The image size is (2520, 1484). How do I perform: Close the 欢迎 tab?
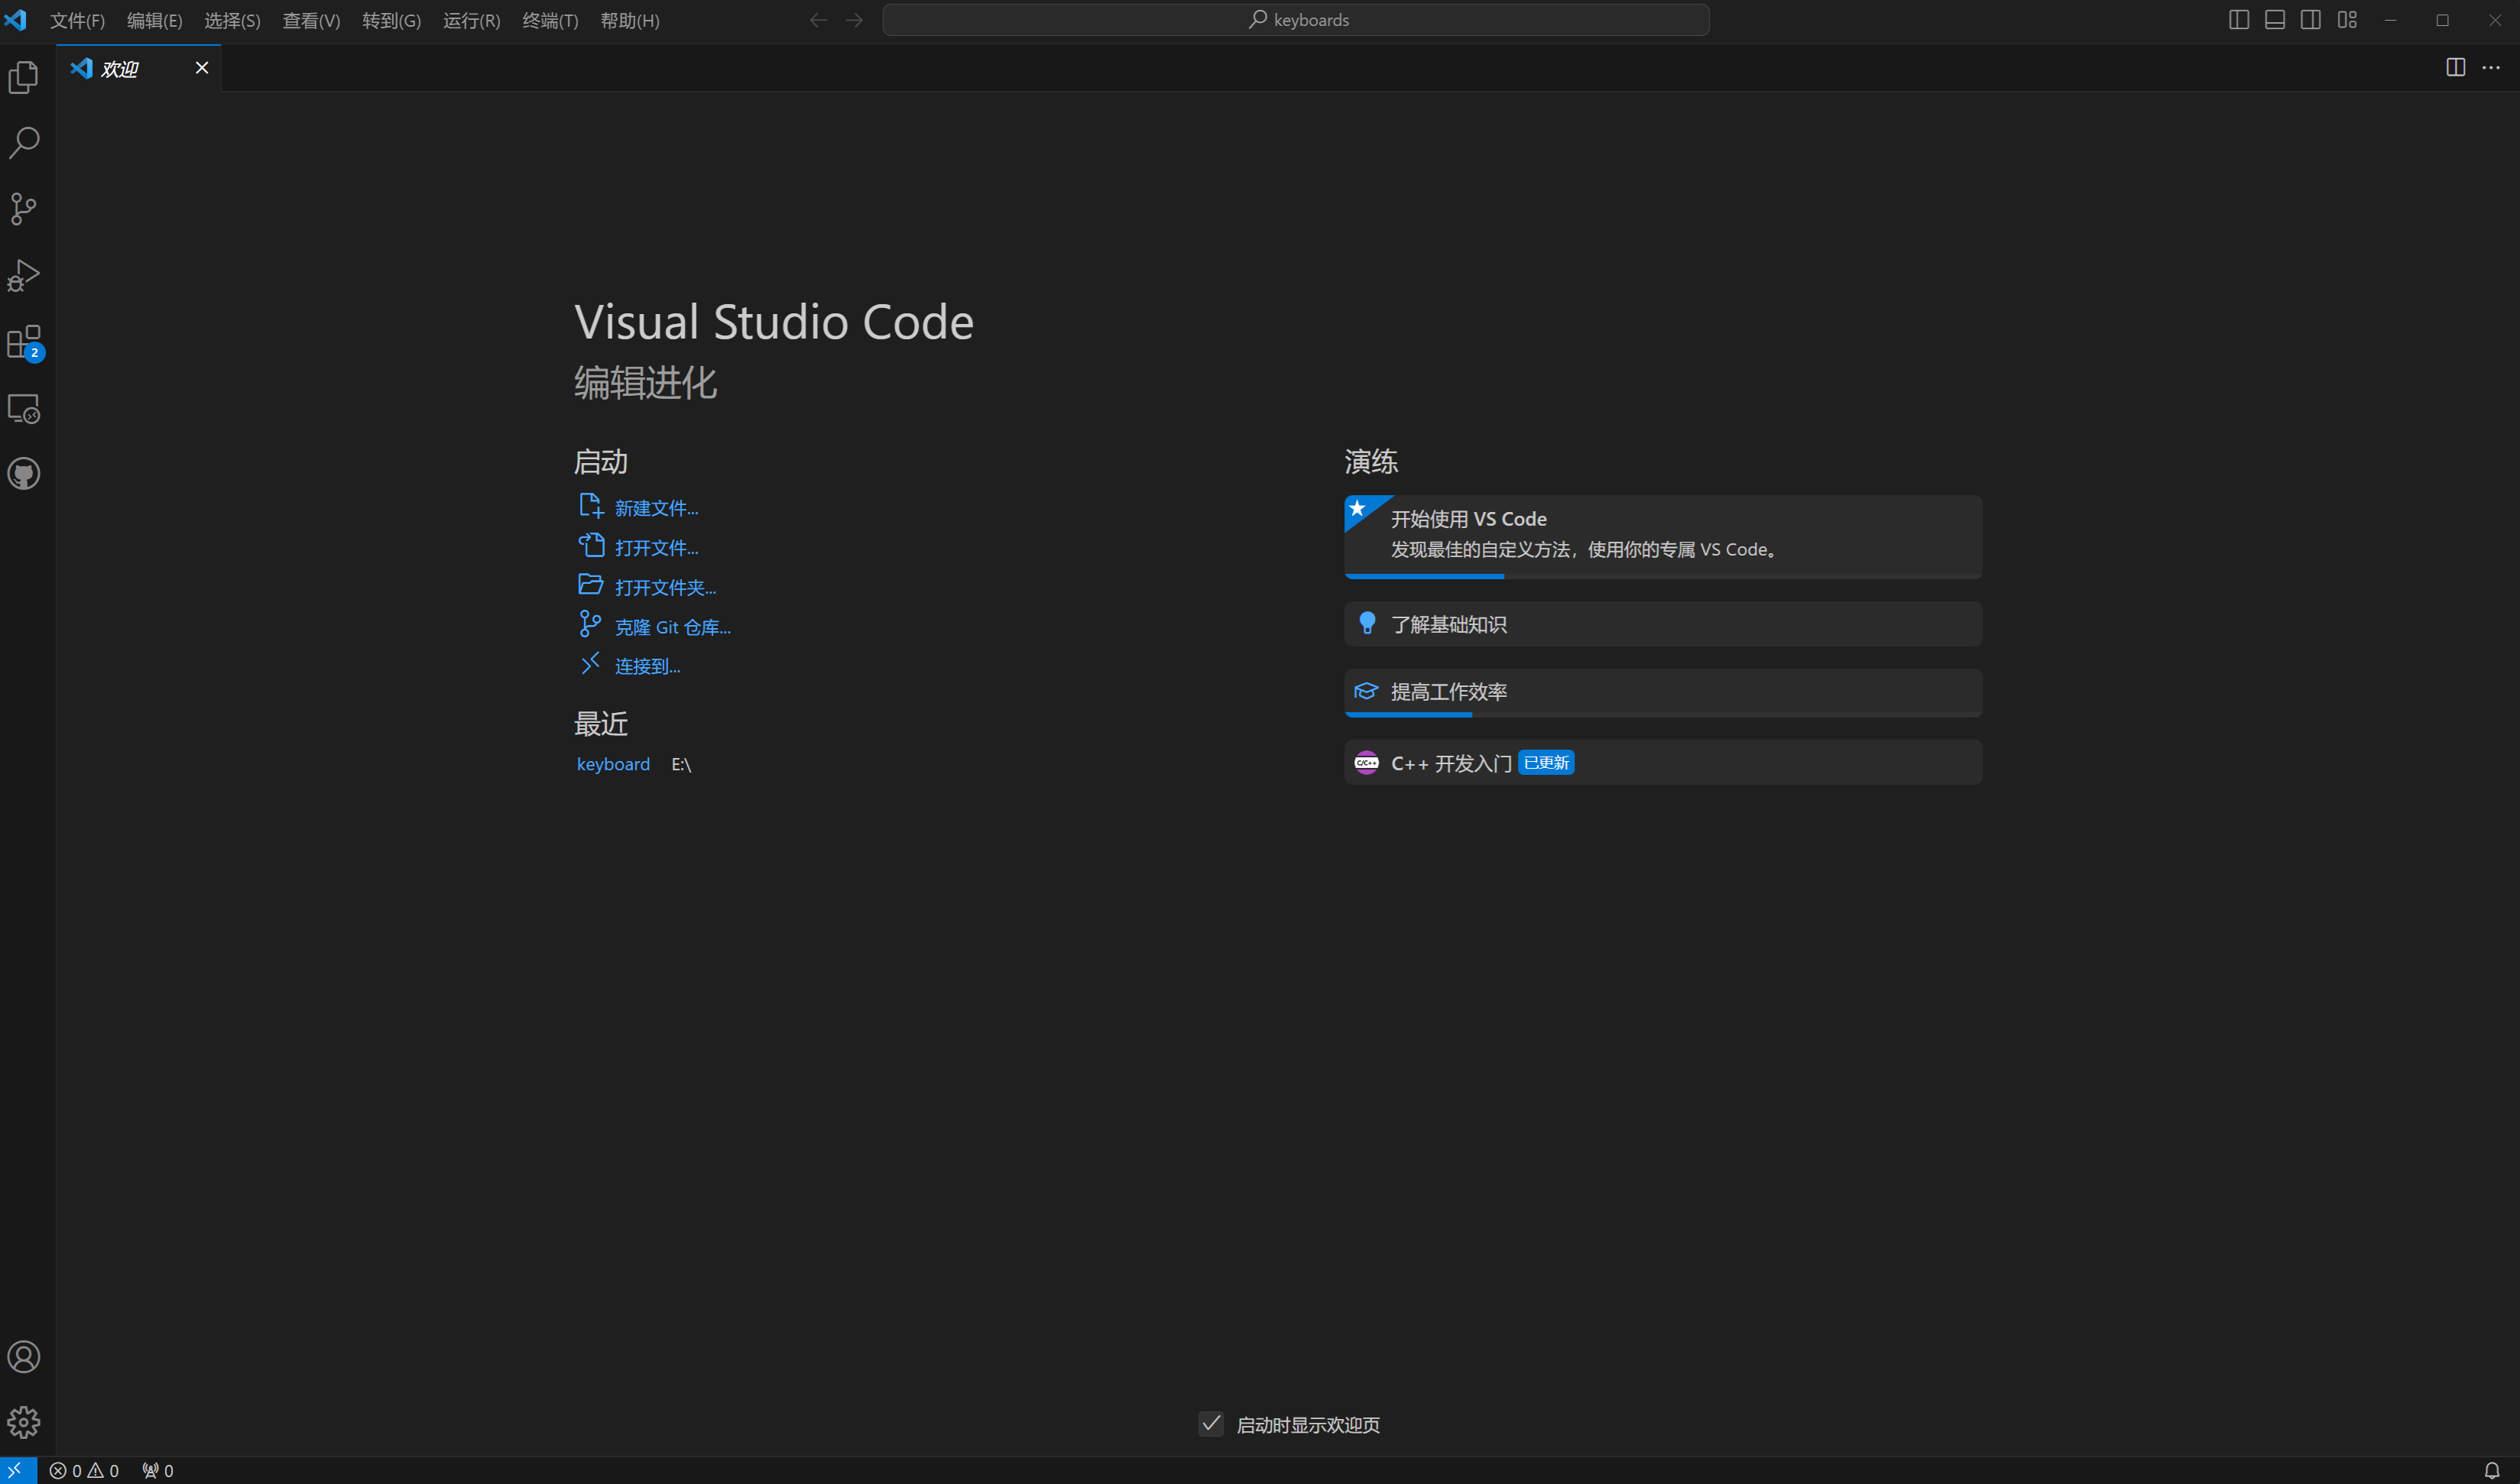point(202,67)
